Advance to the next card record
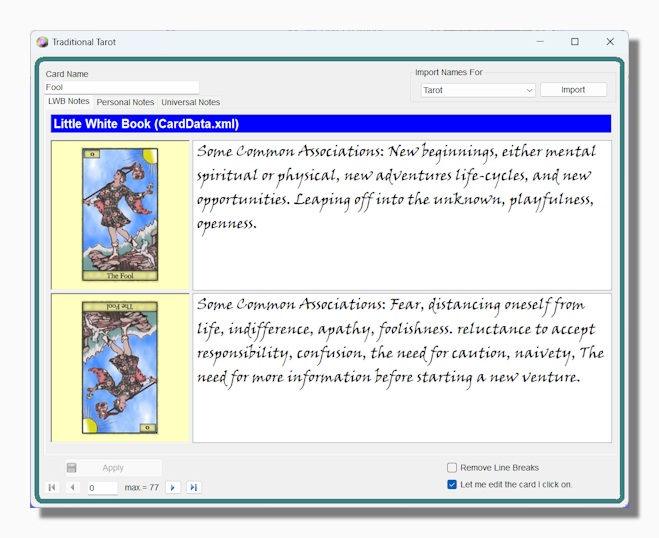The height and width of the screenshot is (538, 659). point(173,488)
